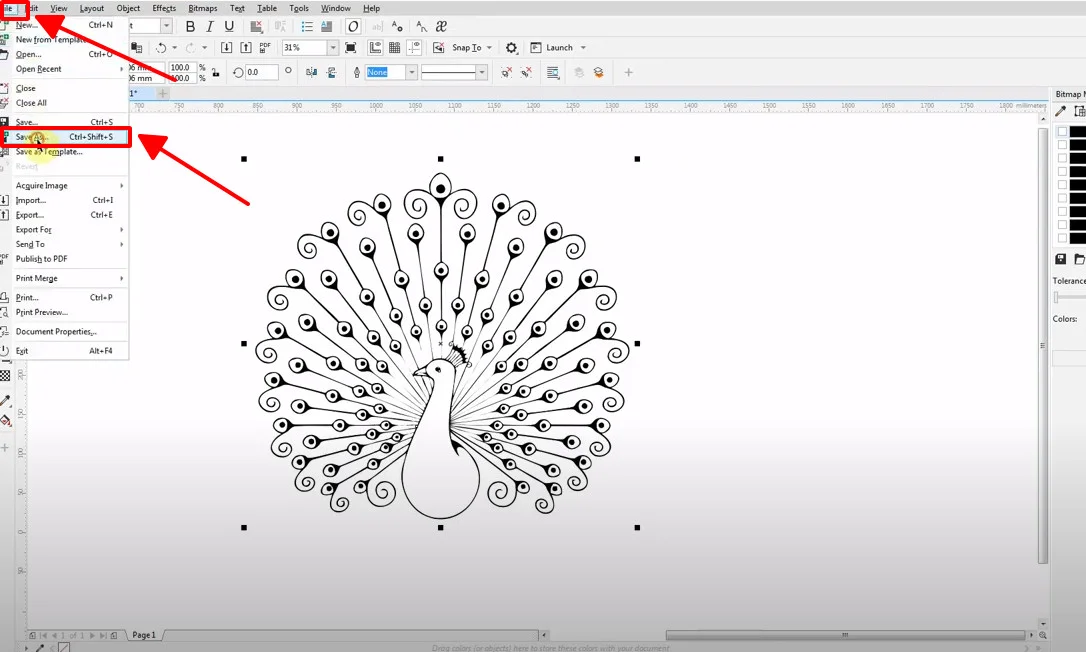The height and width of the screenshot is (652, 1086).
Task: Click the no-fill swatch in document palette
Action: pyautogui.click(x=64, y=647)
